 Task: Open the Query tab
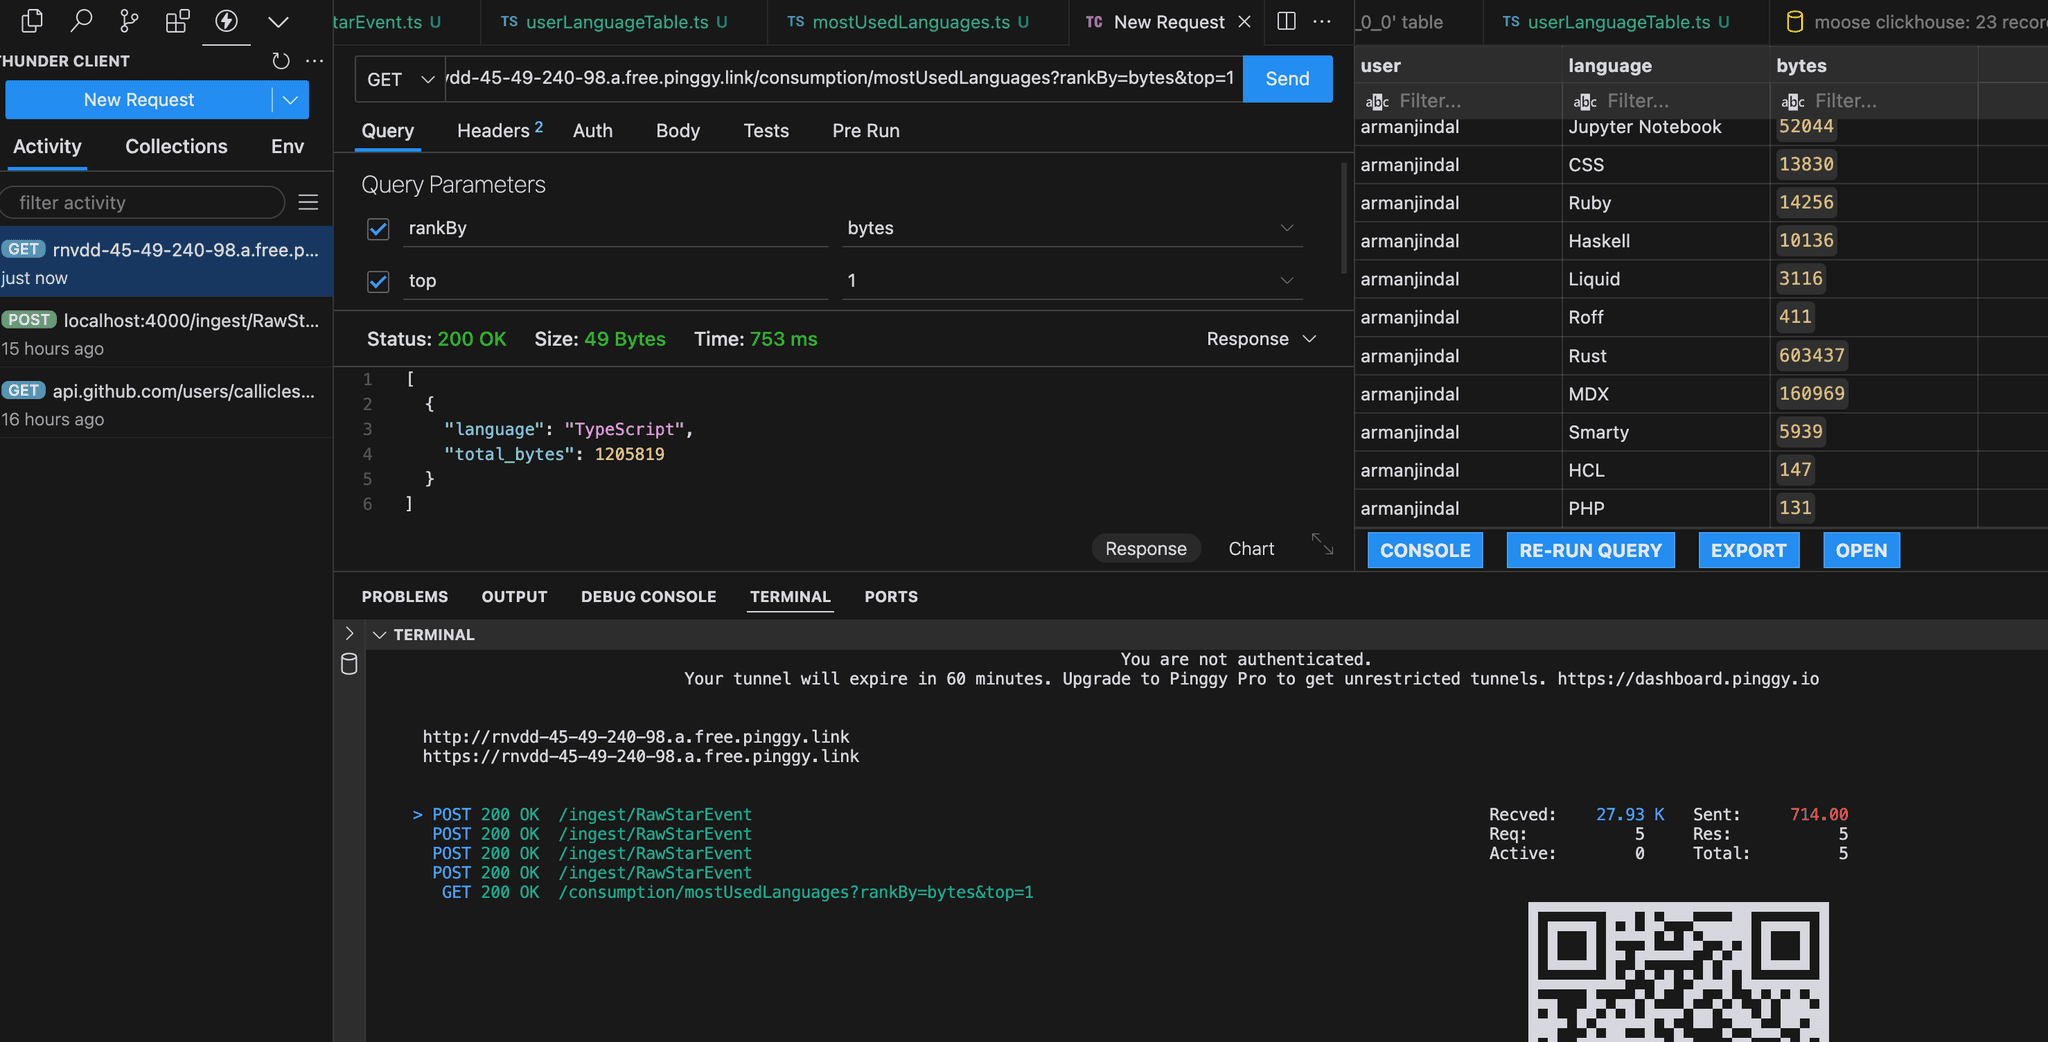coord(388,131)
